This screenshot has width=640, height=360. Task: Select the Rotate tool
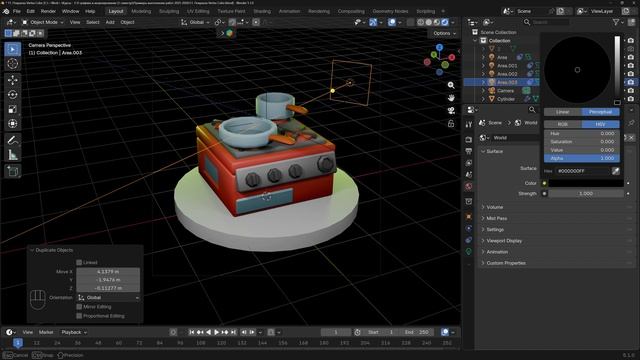point(13,95)
